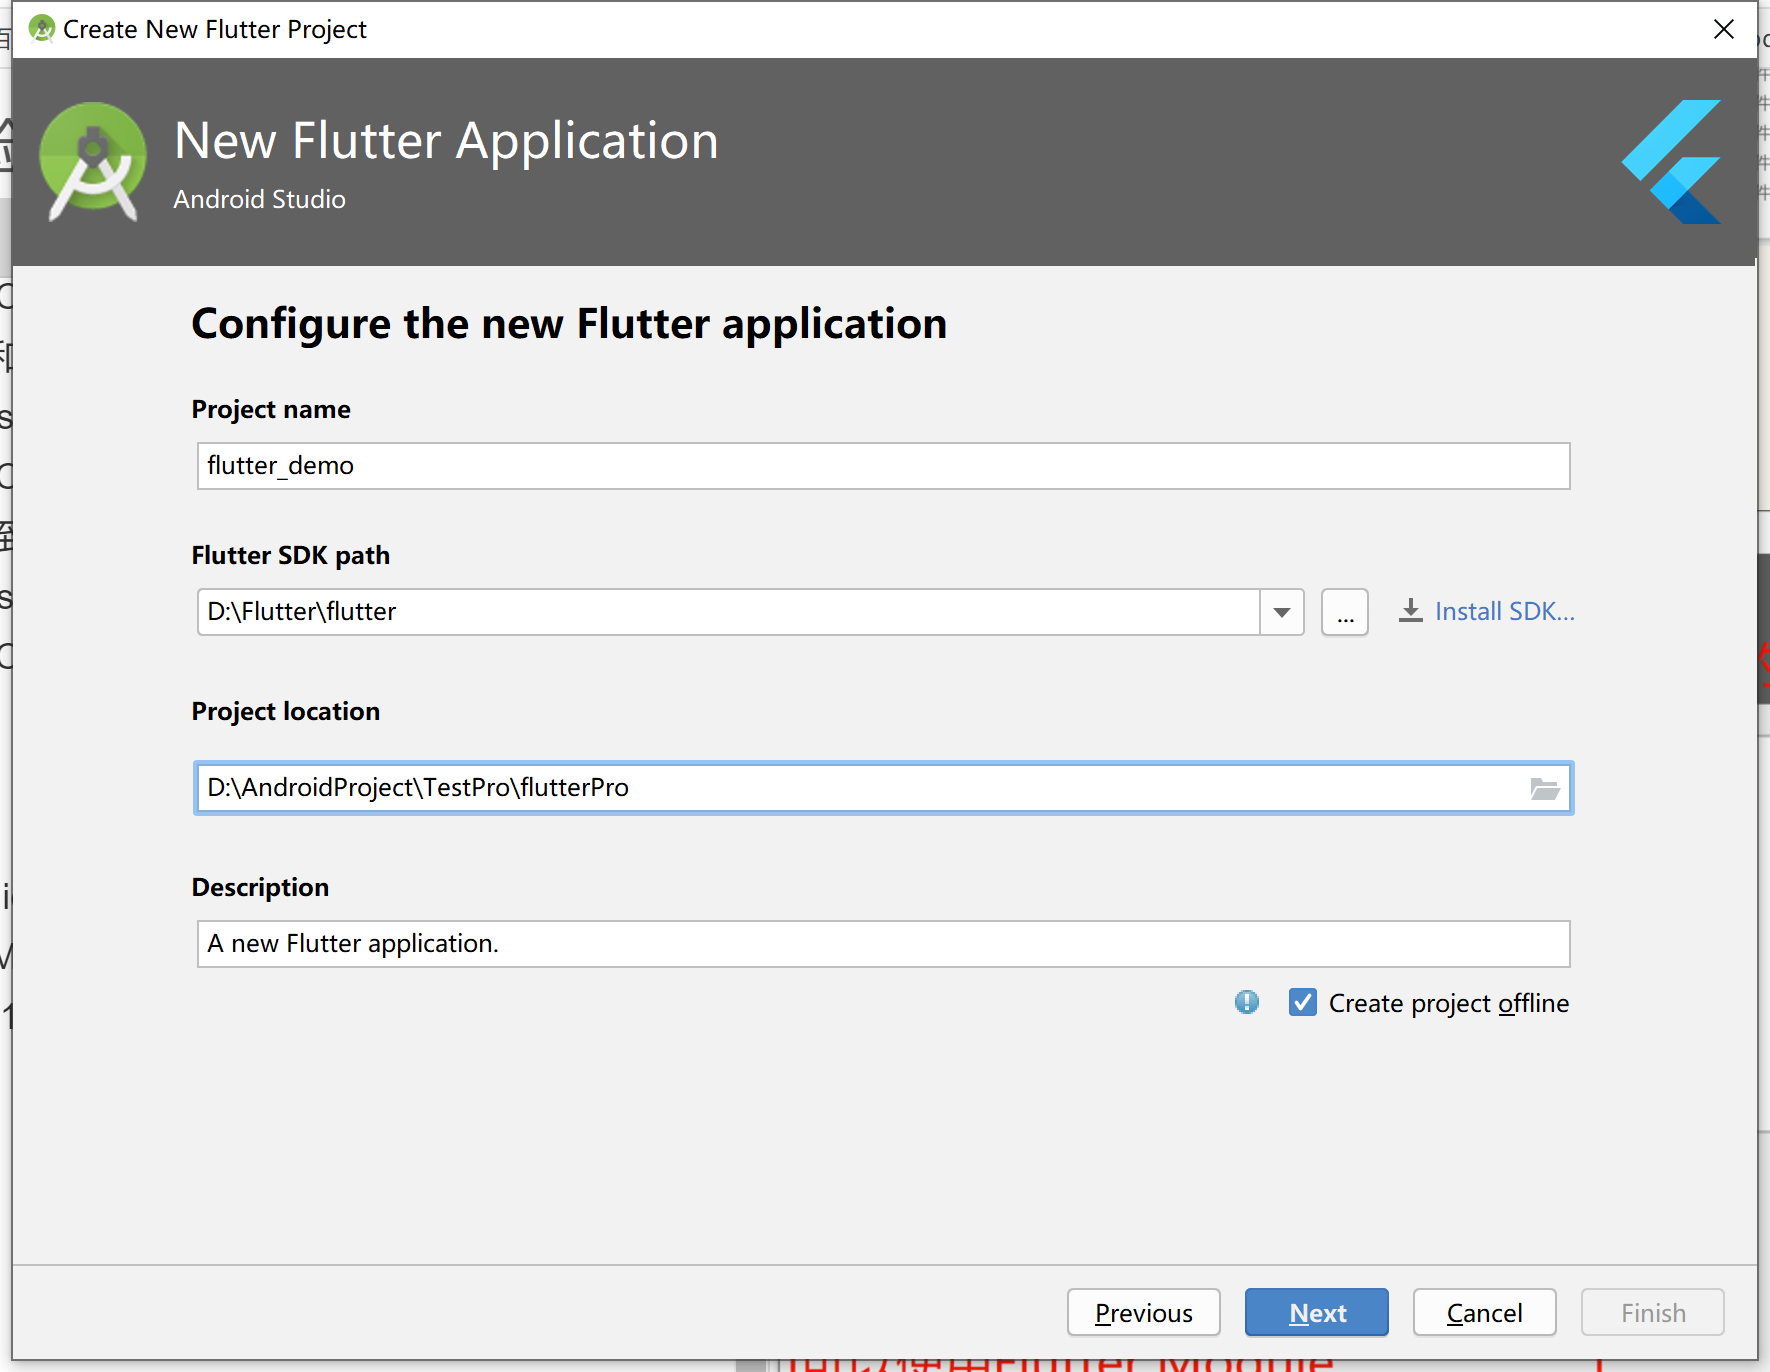Click the Android Studio title bar icon

(42, 29)
